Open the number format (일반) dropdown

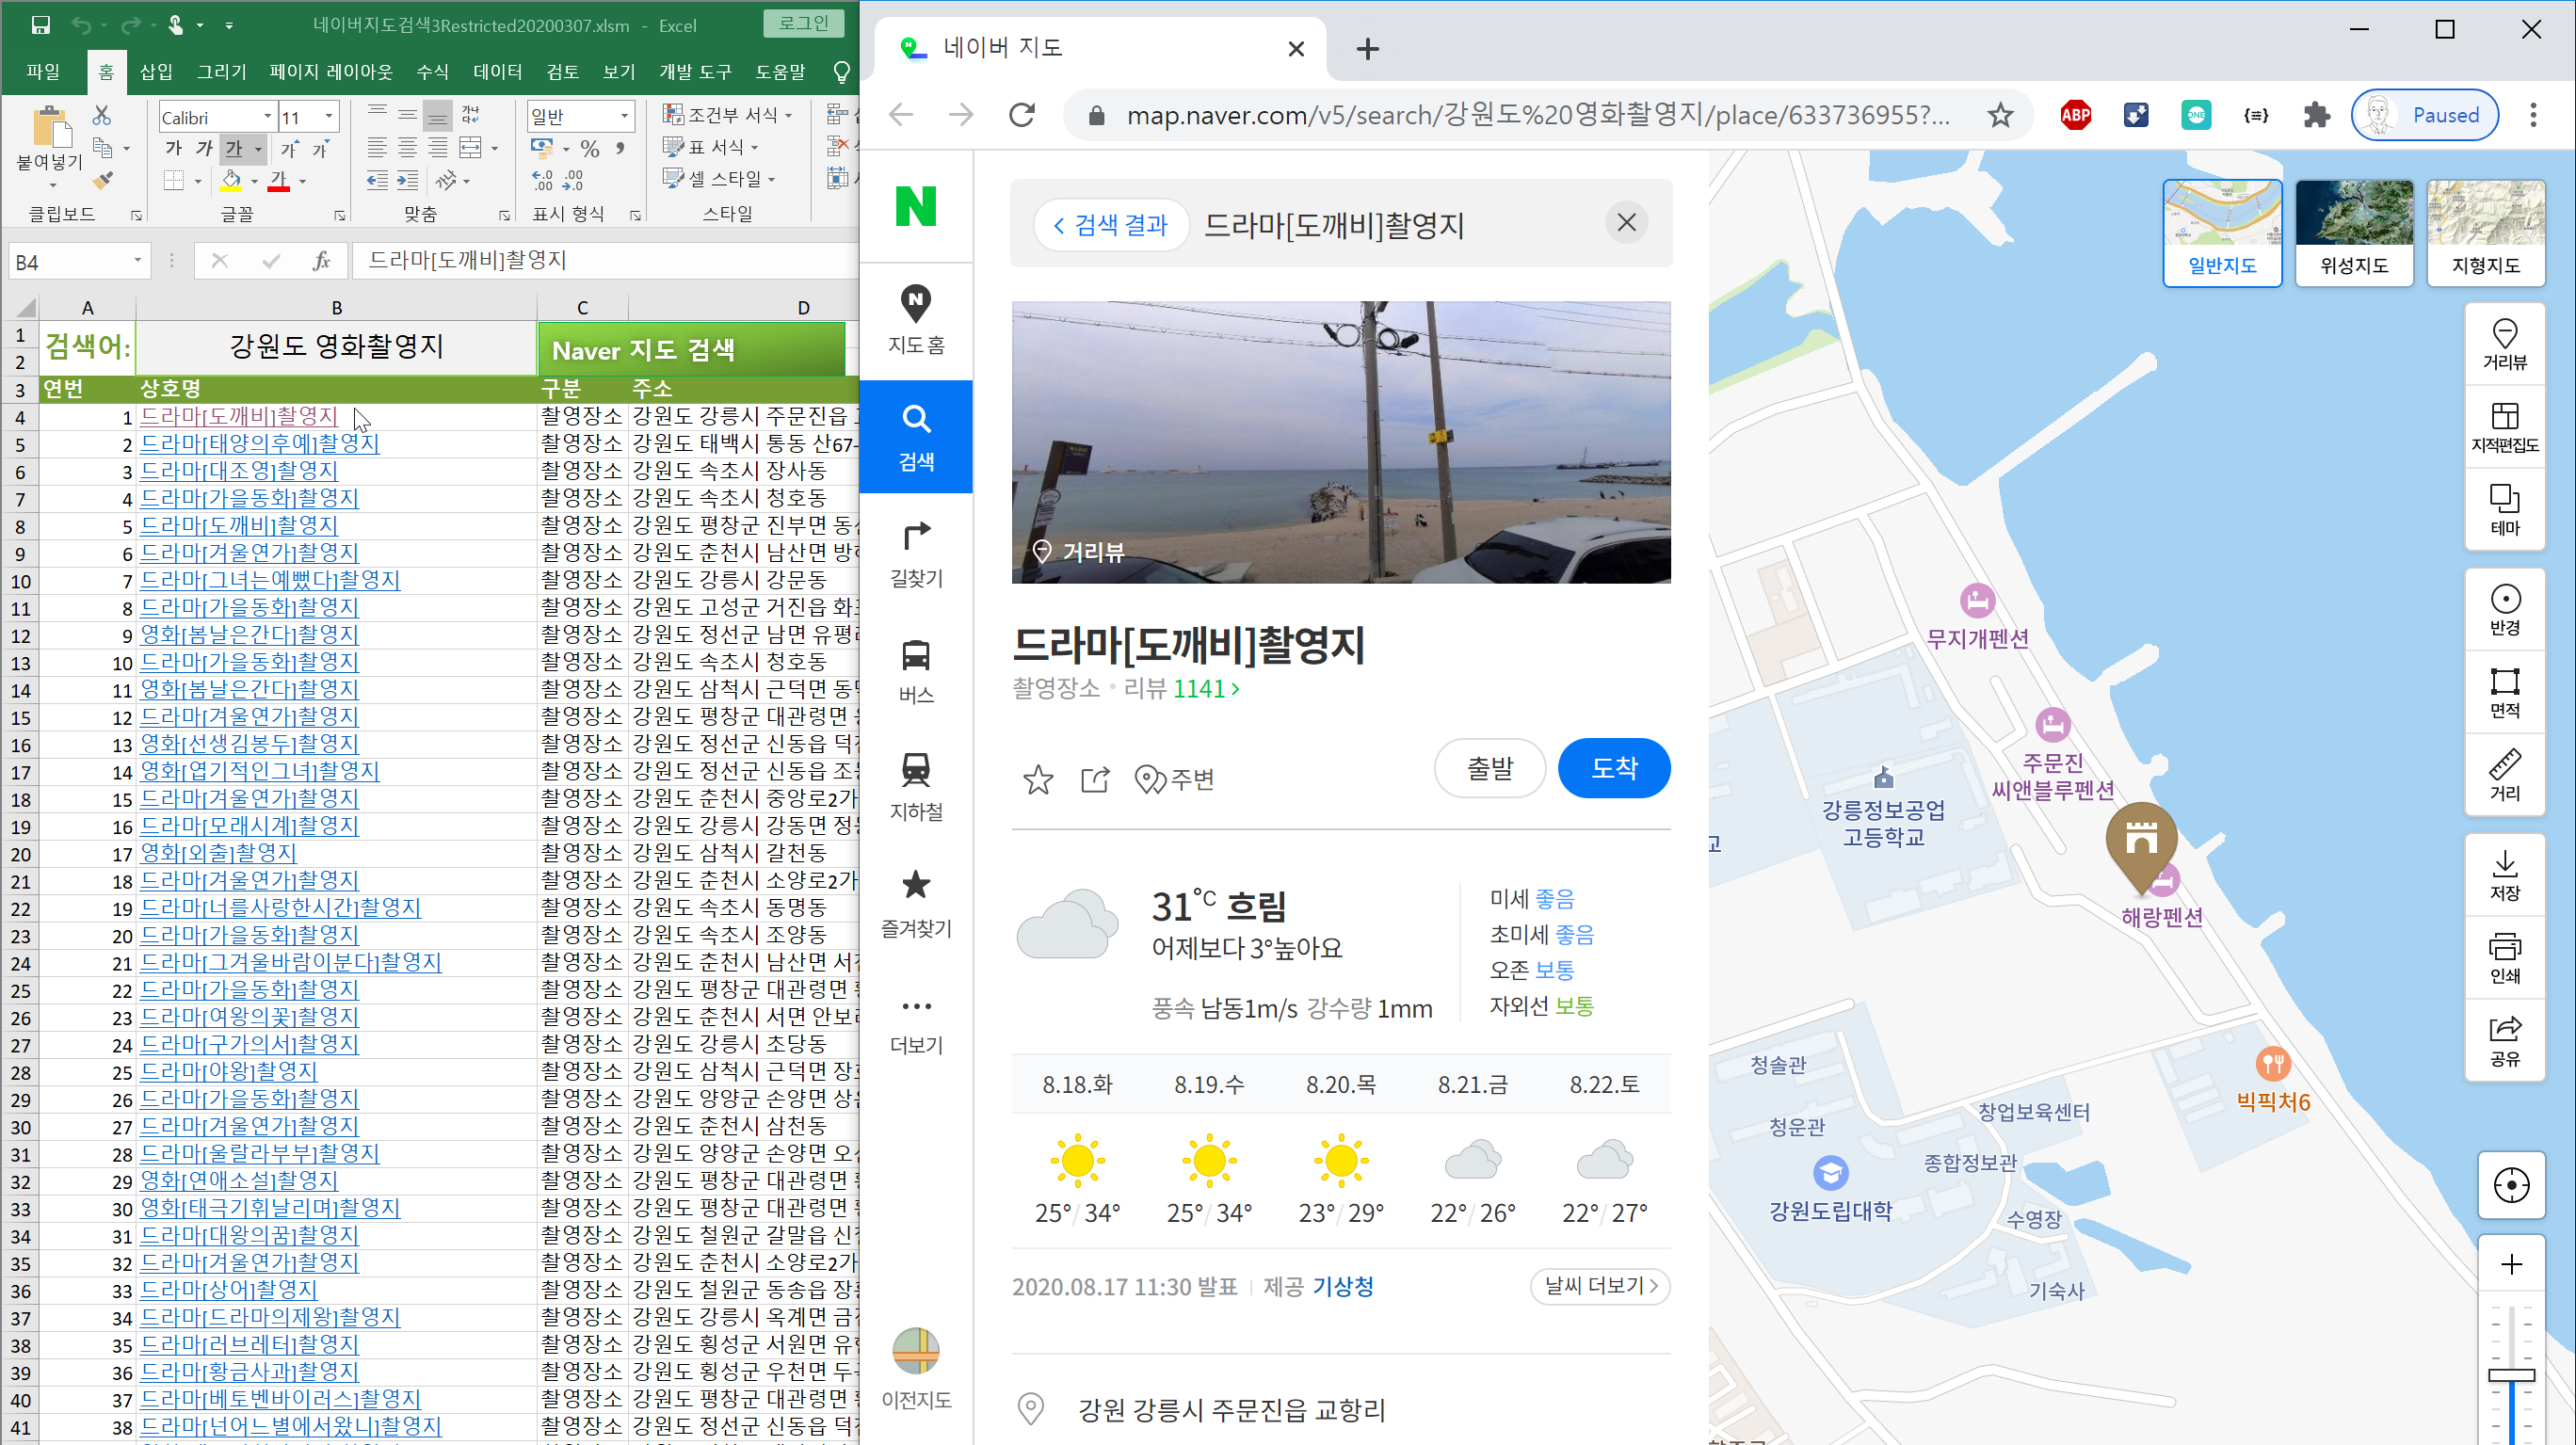(x=624, y=117)
